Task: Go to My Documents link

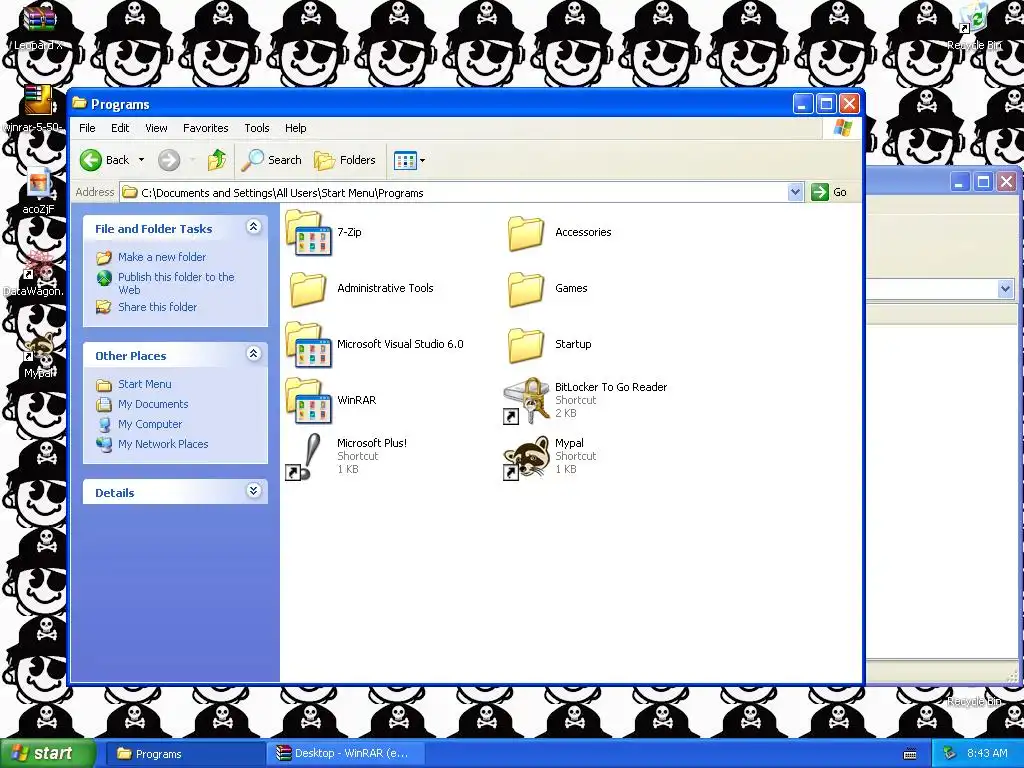Action: (153, 404)
